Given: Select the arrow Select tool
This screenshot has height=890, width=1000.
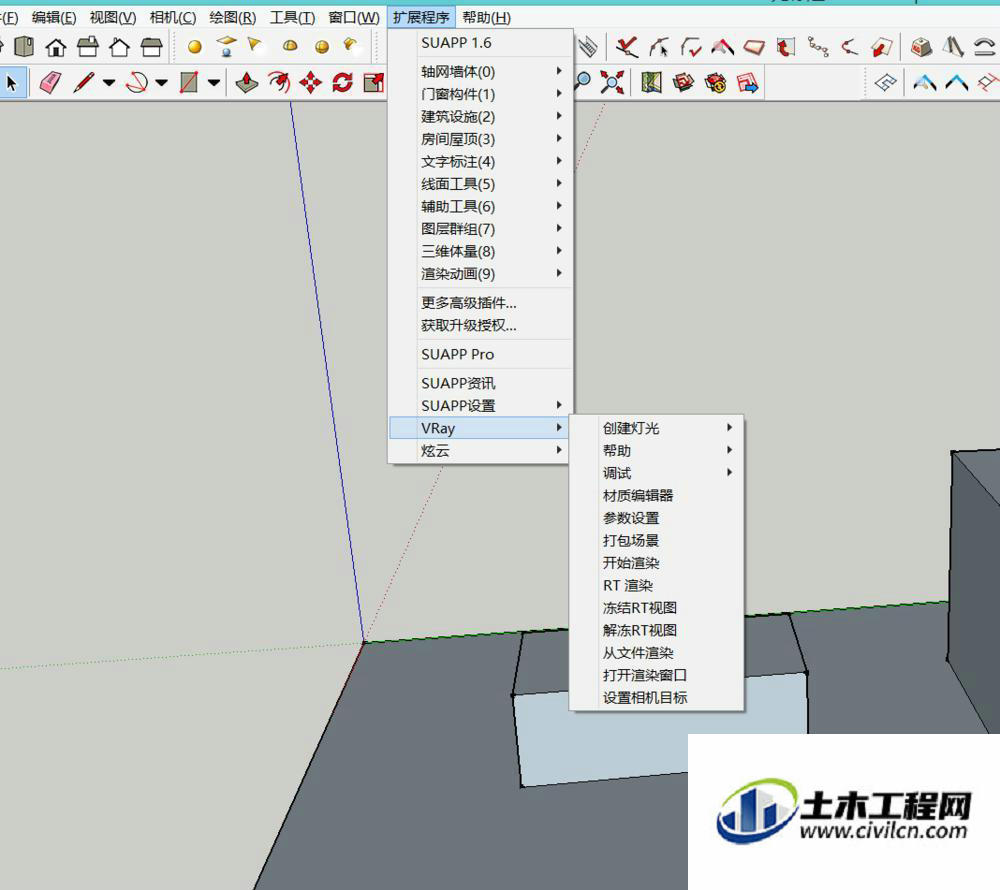Looking at the screenshot, I should click(x=11, y=83).
